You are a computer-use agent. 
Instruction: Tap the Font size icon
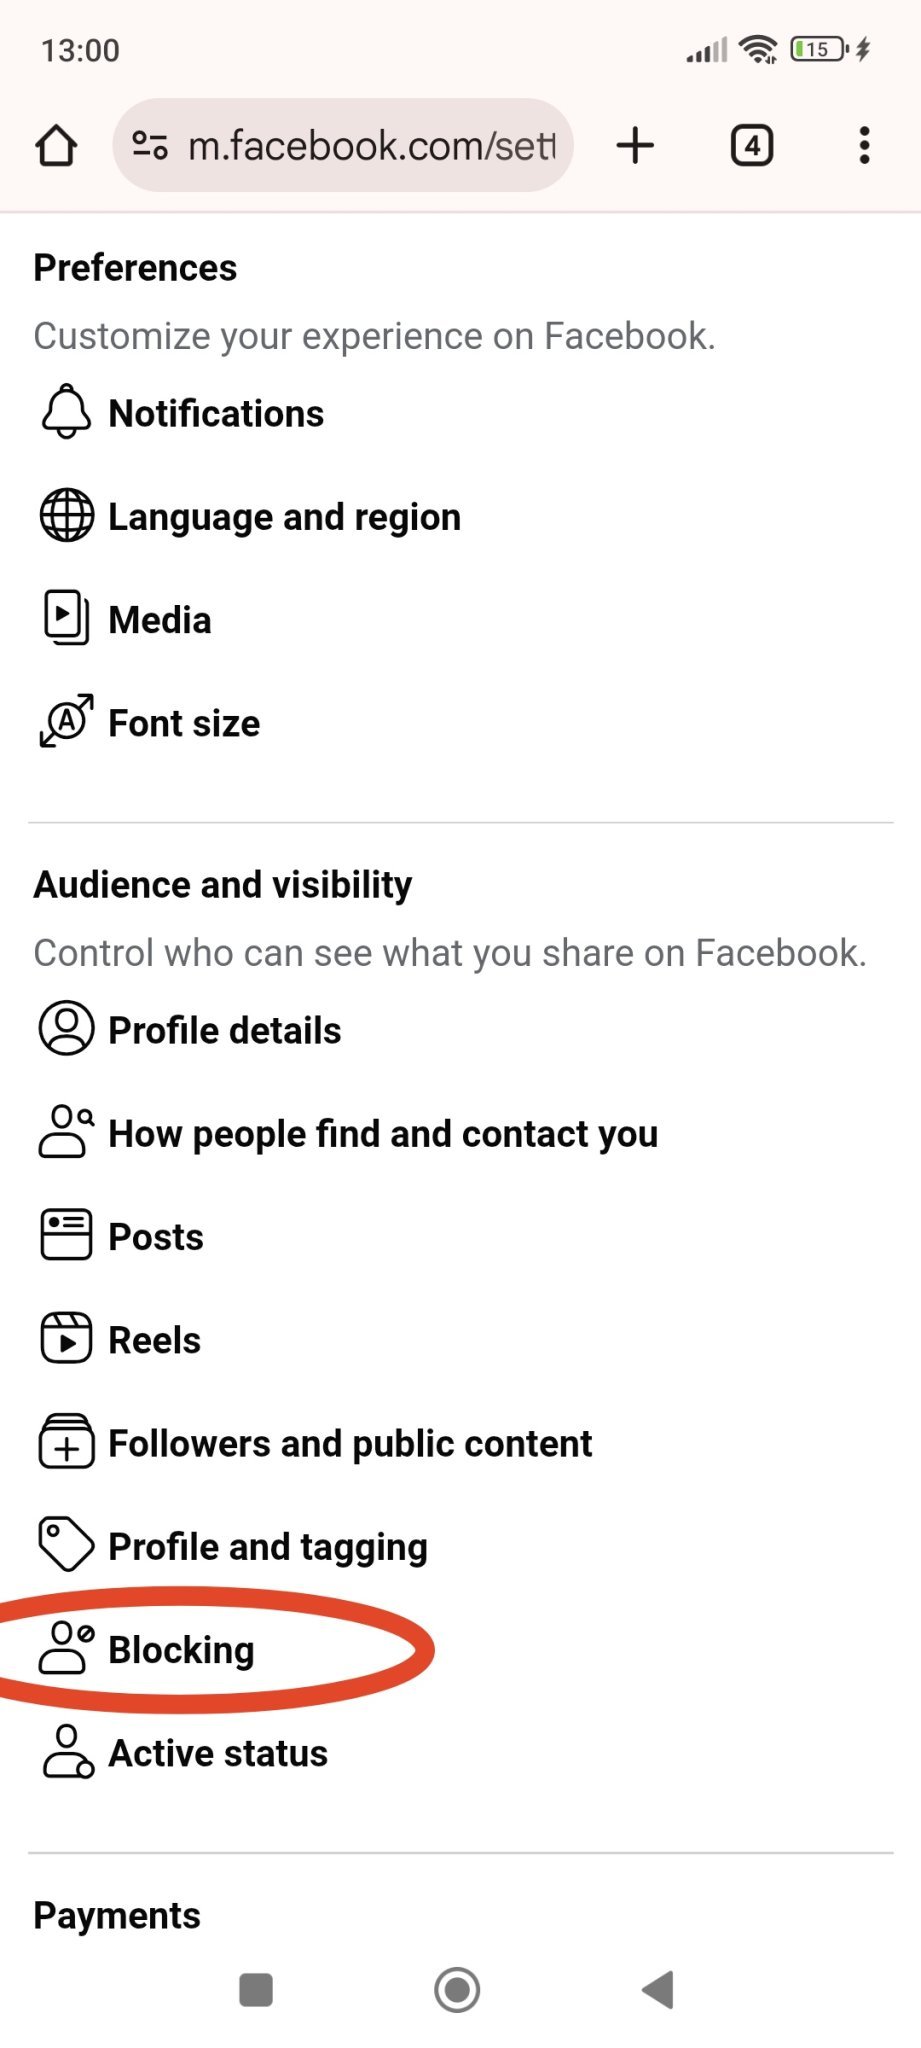[x=66, y=722]
